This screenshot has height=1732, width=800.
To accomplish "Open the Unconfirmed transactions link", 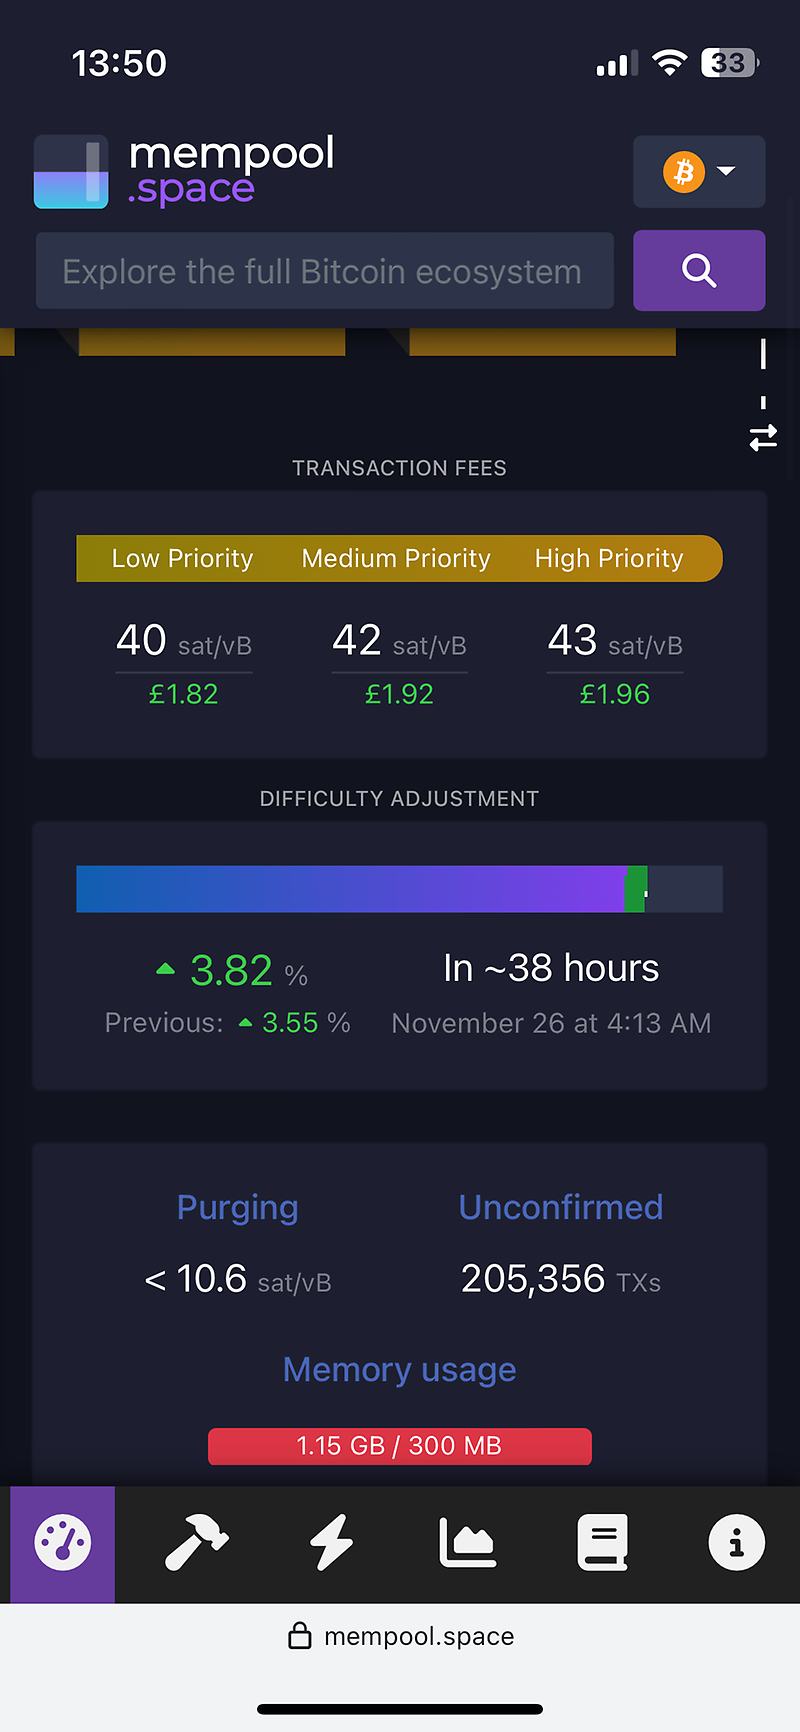I will point(560,1207).
